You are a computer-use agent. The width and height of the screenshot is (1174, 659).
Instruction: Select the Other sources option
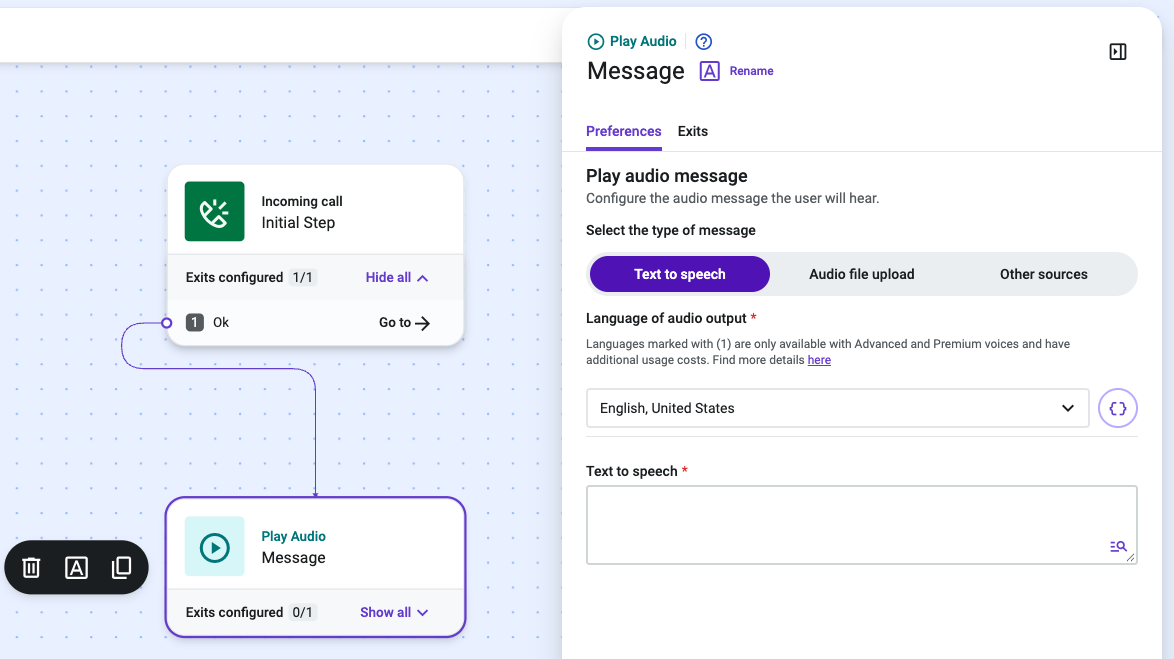tap(1044, 274)
